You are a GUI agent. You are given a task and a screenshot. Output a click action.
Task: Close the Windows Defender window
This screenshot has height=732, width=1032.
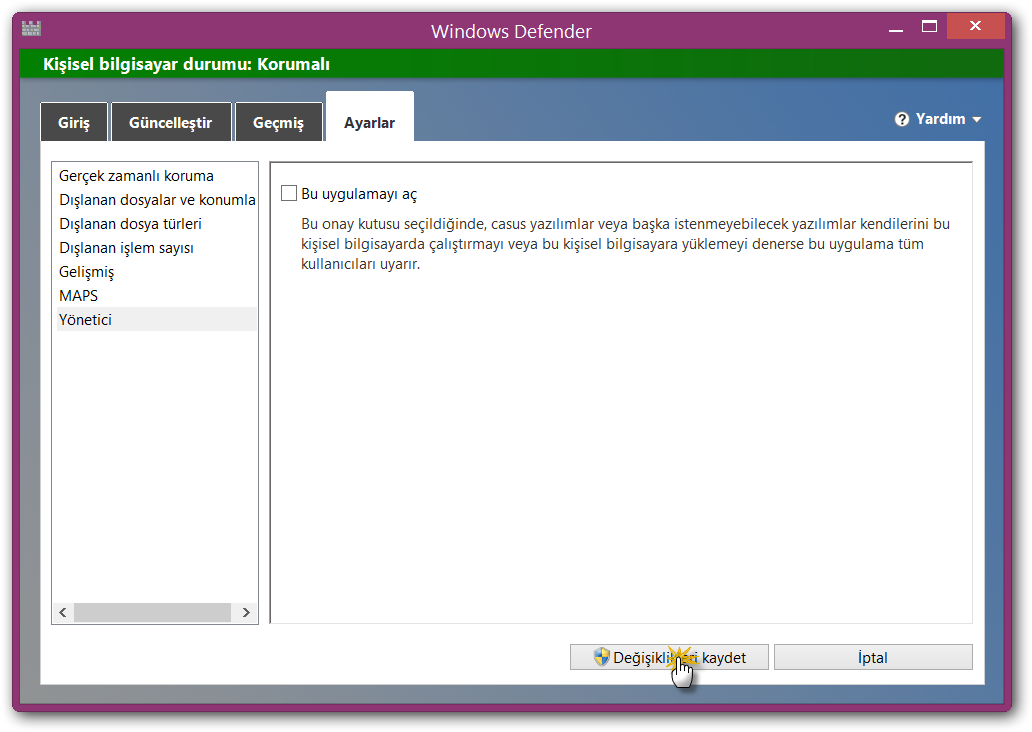(x=975, y=26)
